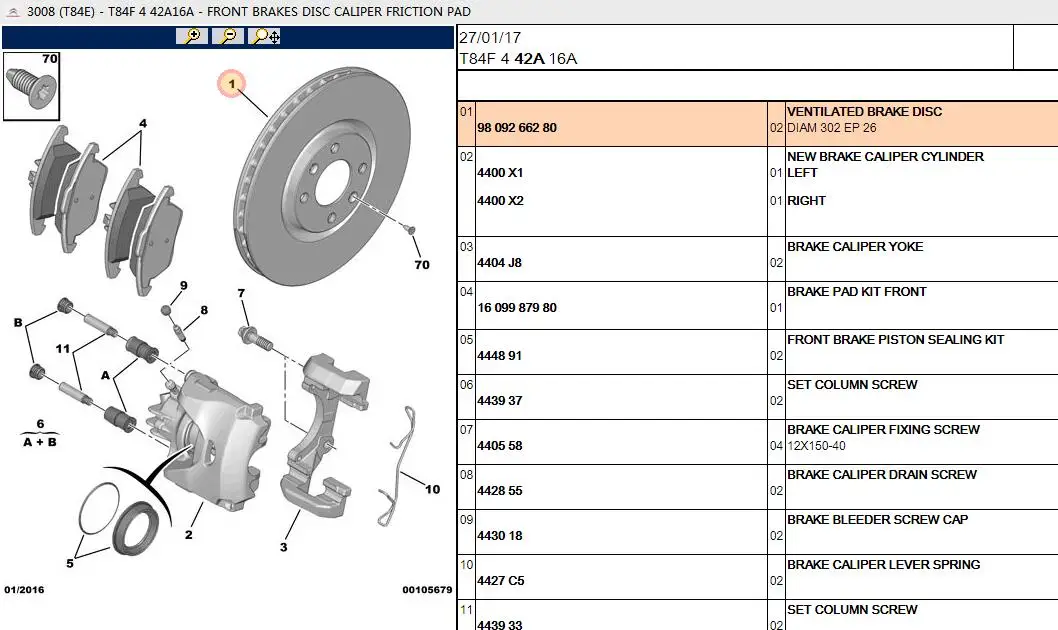This screenshot has height=630, width=1058.
Task: Select callout A by the rubber bushings
Action: click(105, 375)
